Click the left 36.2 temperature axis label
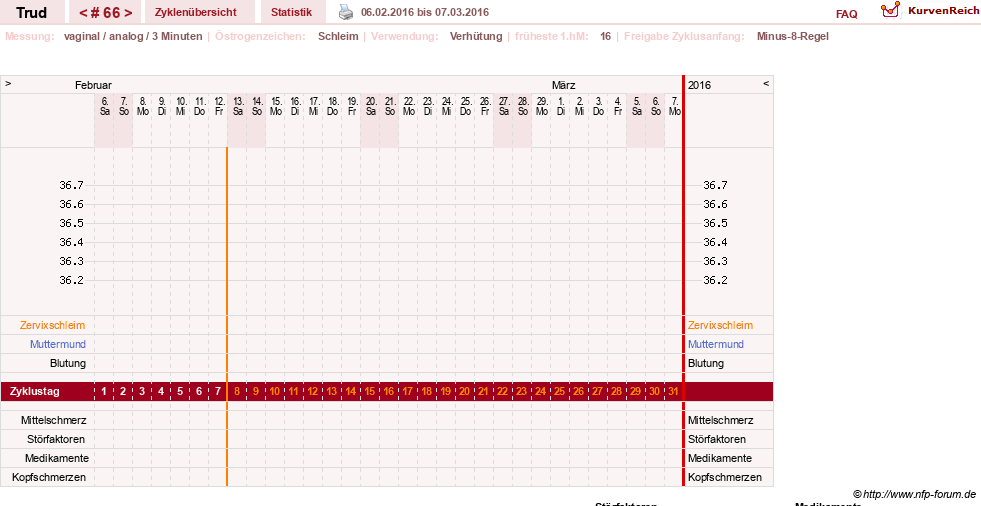This screenshot has width=981, height=506. point(71,280)
